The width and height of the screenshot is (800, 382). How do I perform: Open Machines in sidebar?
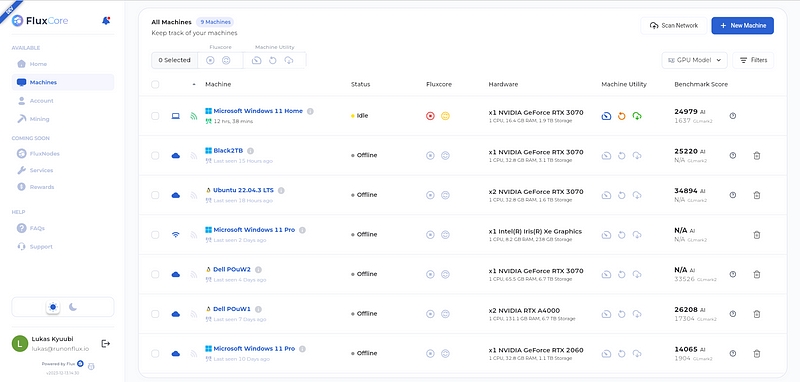(62, 82)
